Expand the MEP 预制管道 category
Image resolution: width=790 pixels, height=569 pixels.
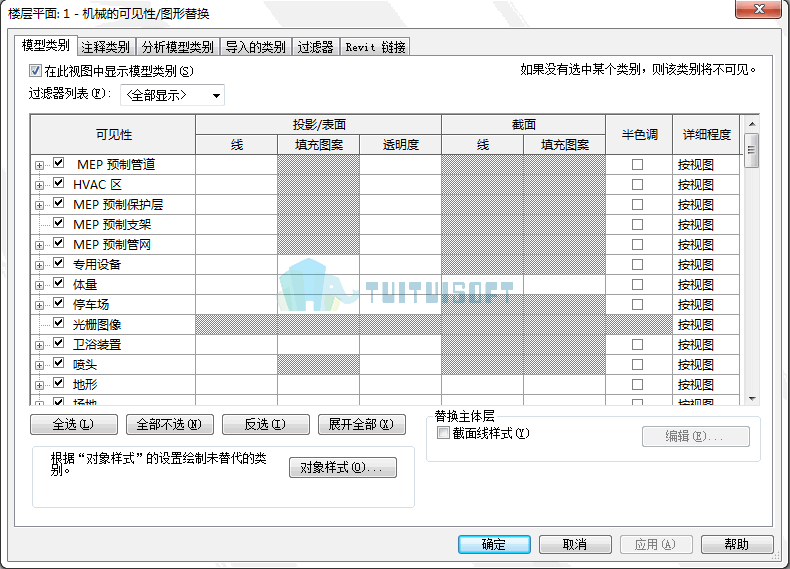click(39, 165)
